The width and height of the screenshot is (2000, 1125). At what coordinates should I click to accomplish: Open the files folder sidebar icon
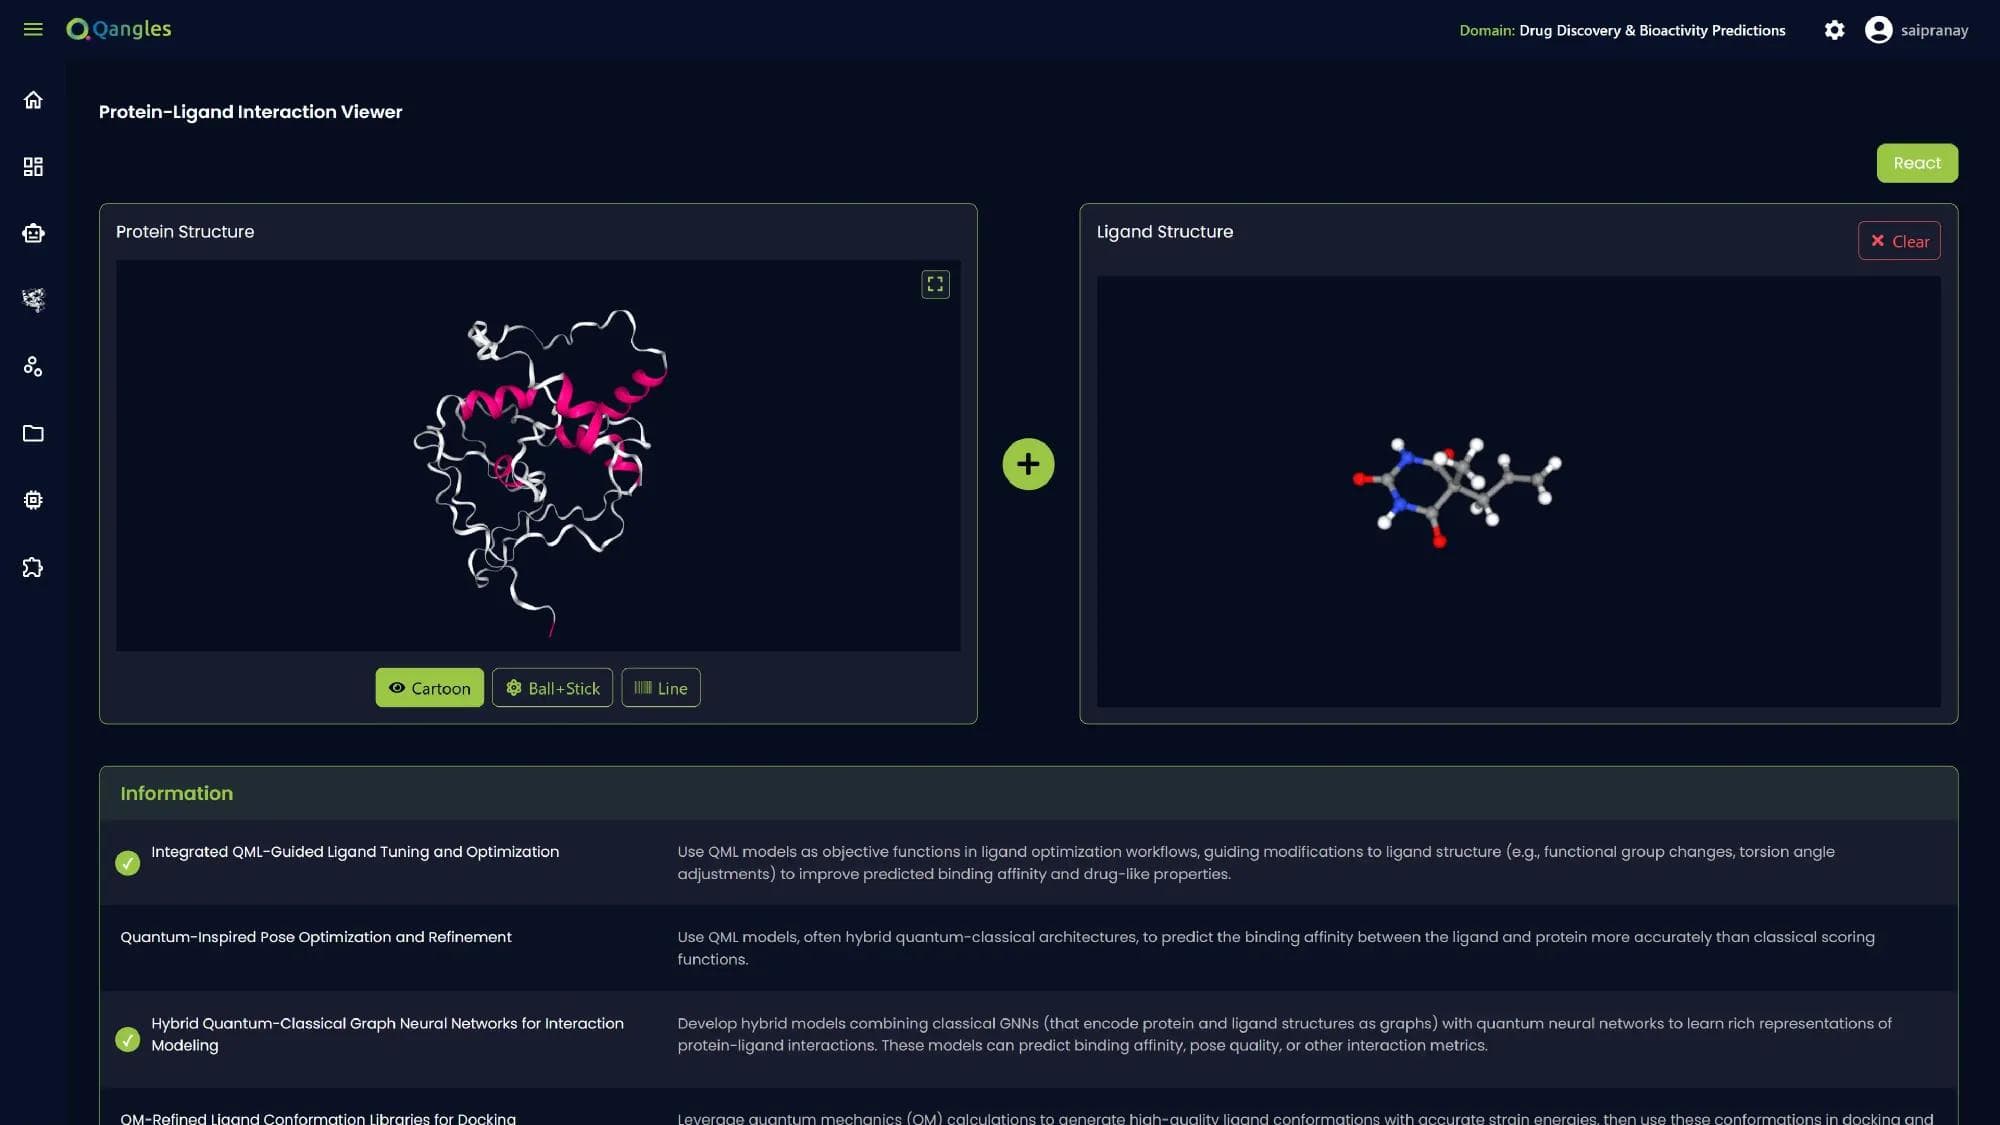tap(33, 433)
